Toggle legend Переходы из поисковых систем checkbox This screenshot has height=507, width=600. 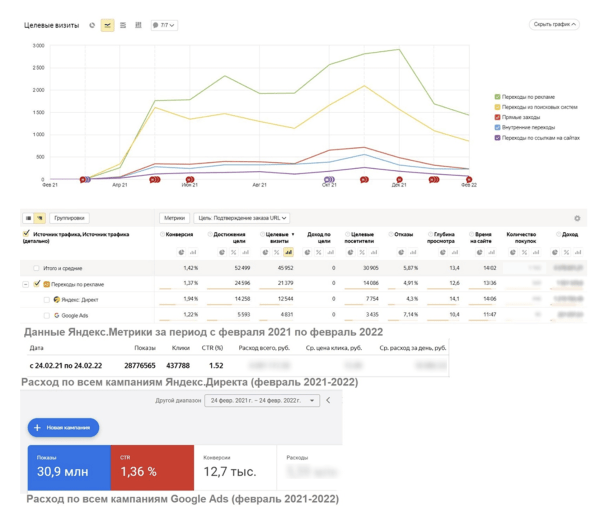click(x=497, y=107)
